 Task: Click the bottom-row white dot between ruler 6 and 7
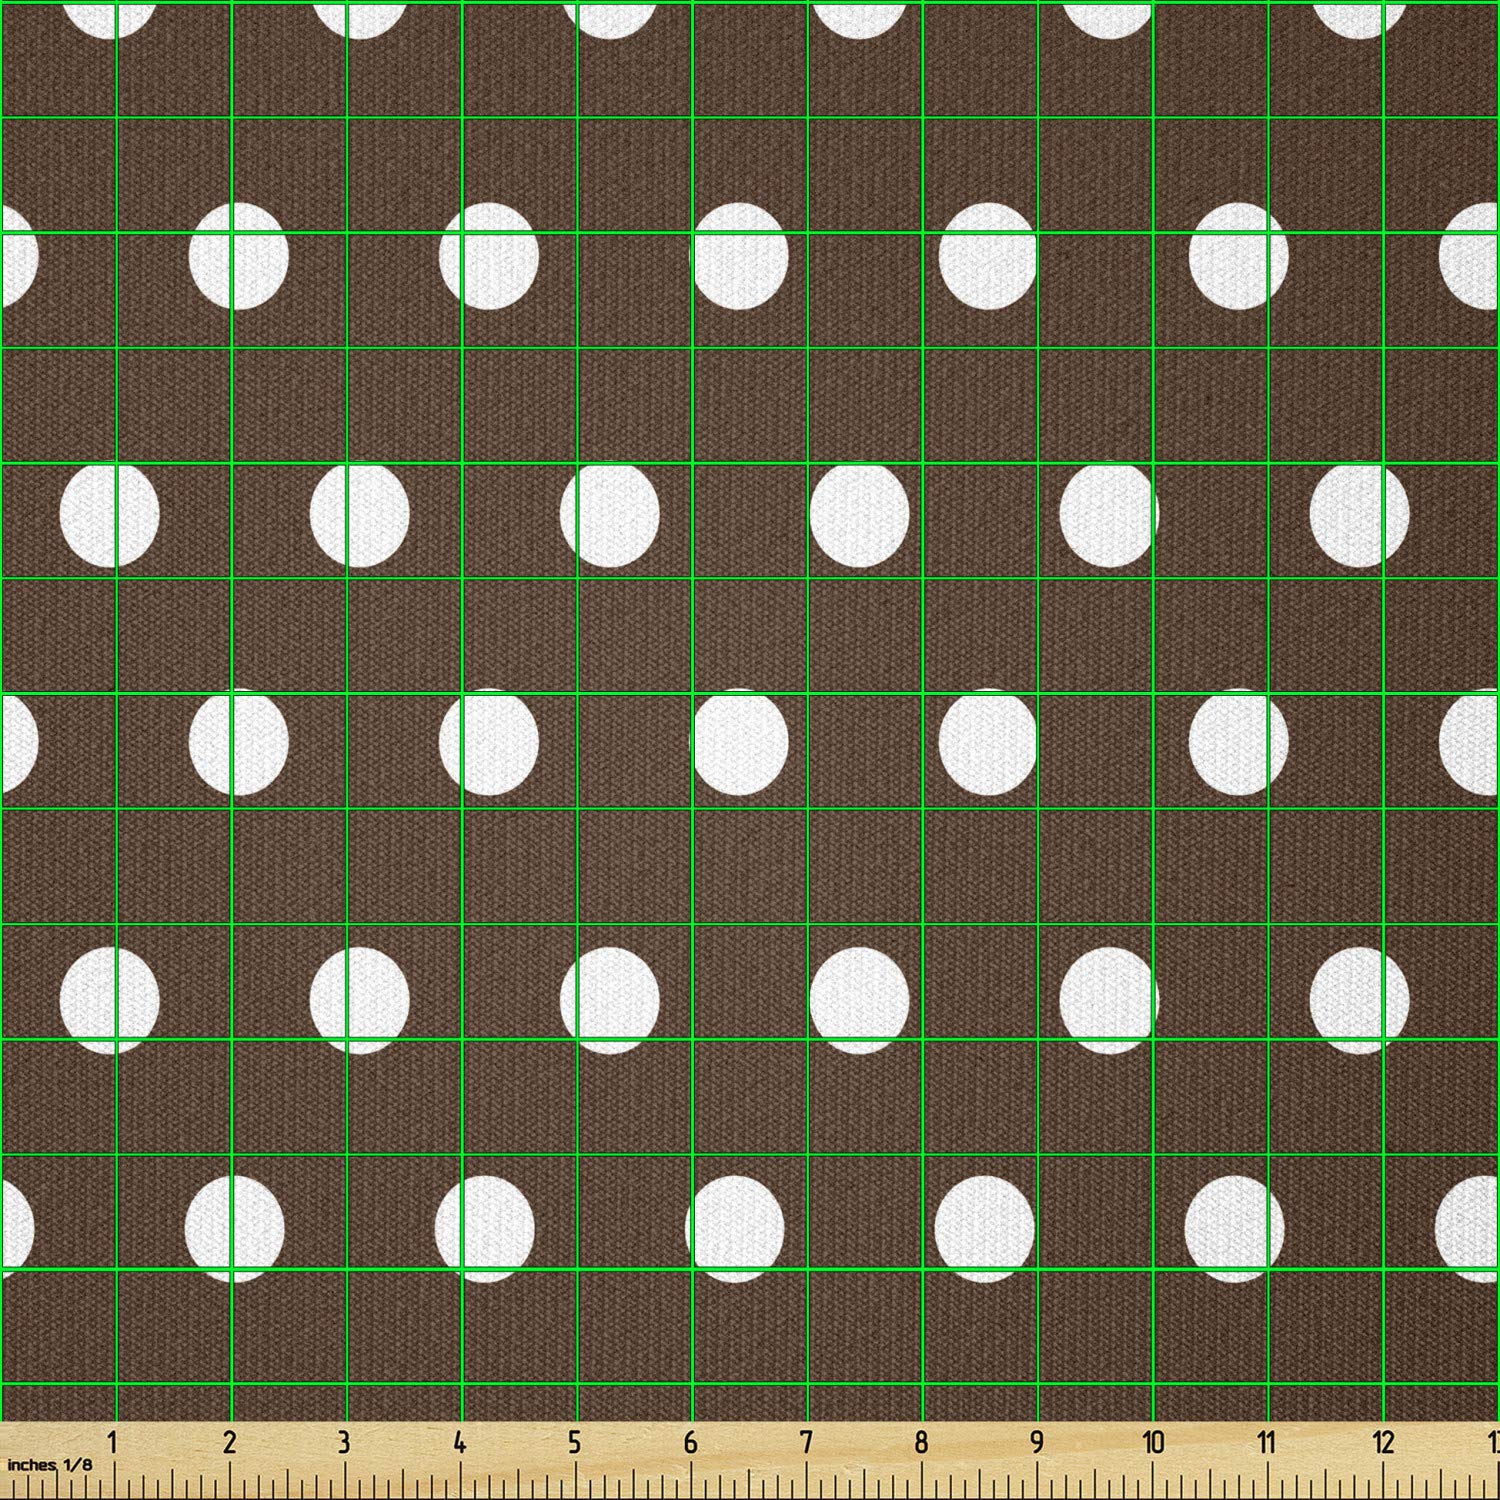point(735,1228)
